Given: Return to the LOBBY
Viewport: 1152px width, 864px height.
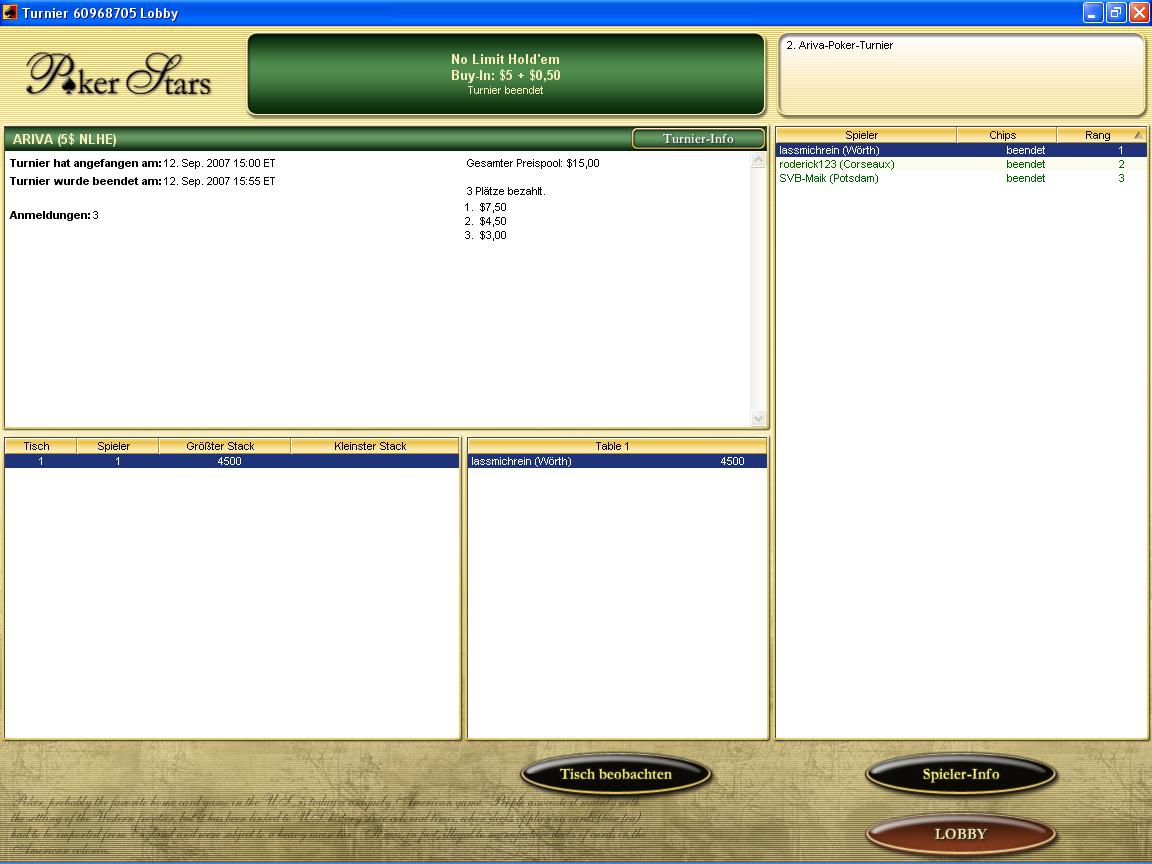Looking at the screenshot, I should coord(961,834).
